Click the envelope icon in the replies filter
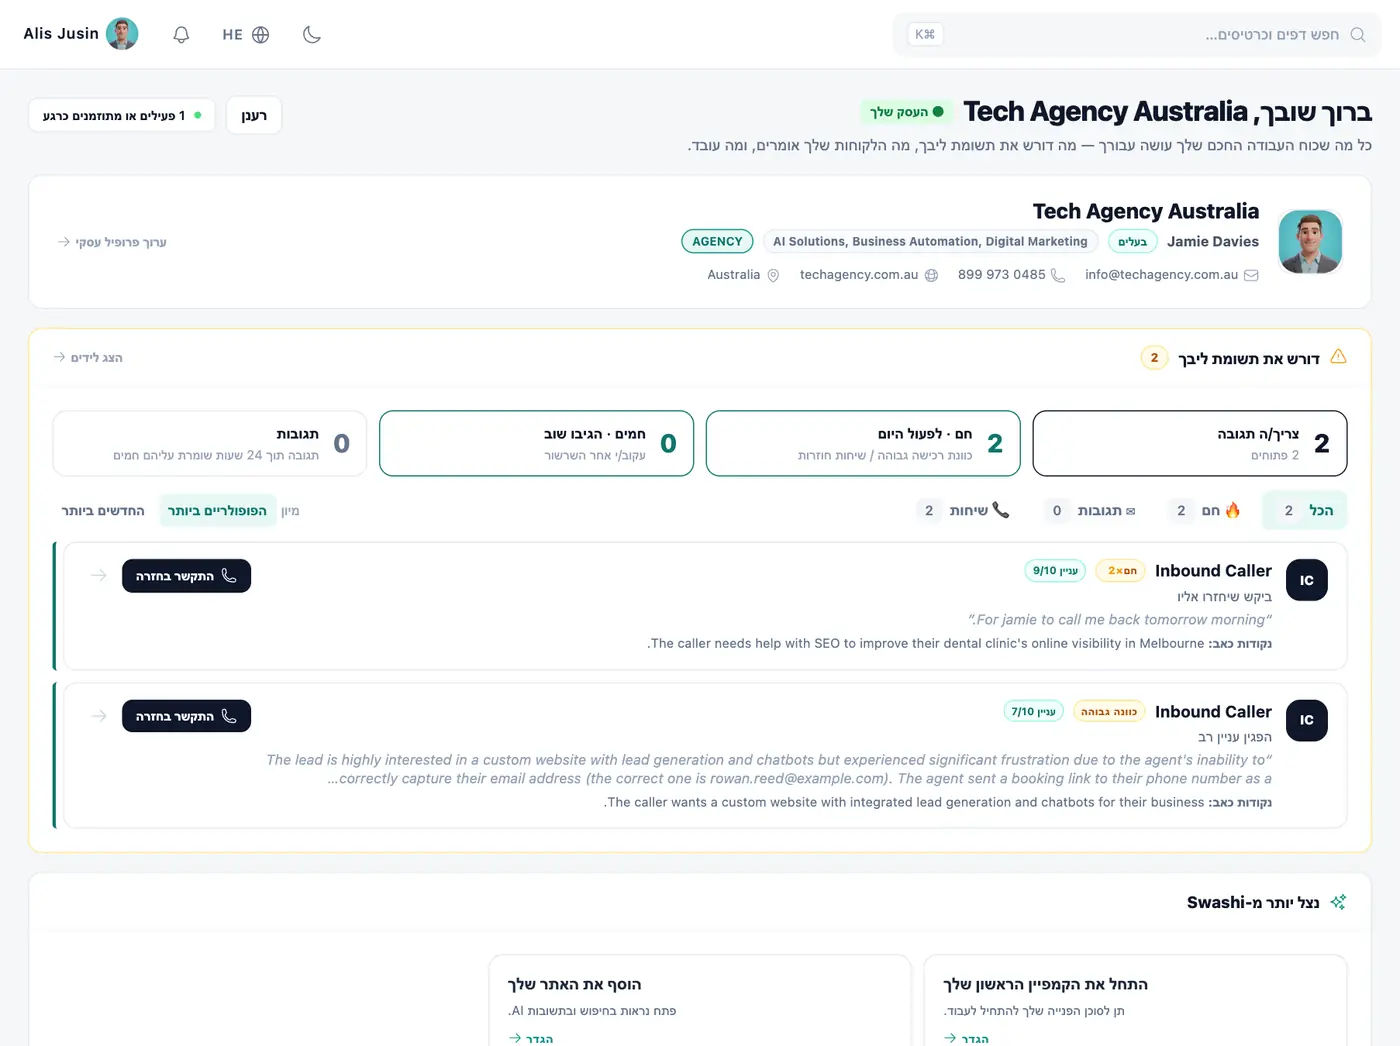This screenshot has height=1046, width=1400. tap(1131, 511)
